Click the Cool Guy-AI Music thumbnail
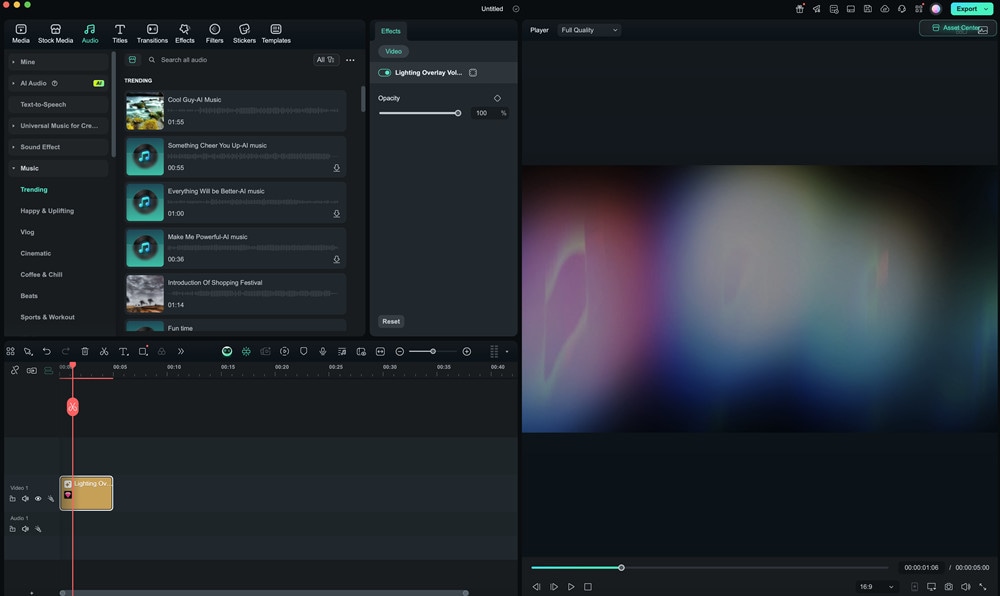Image resolution: width=1000 pixels, height=596 pixels. 145,111
